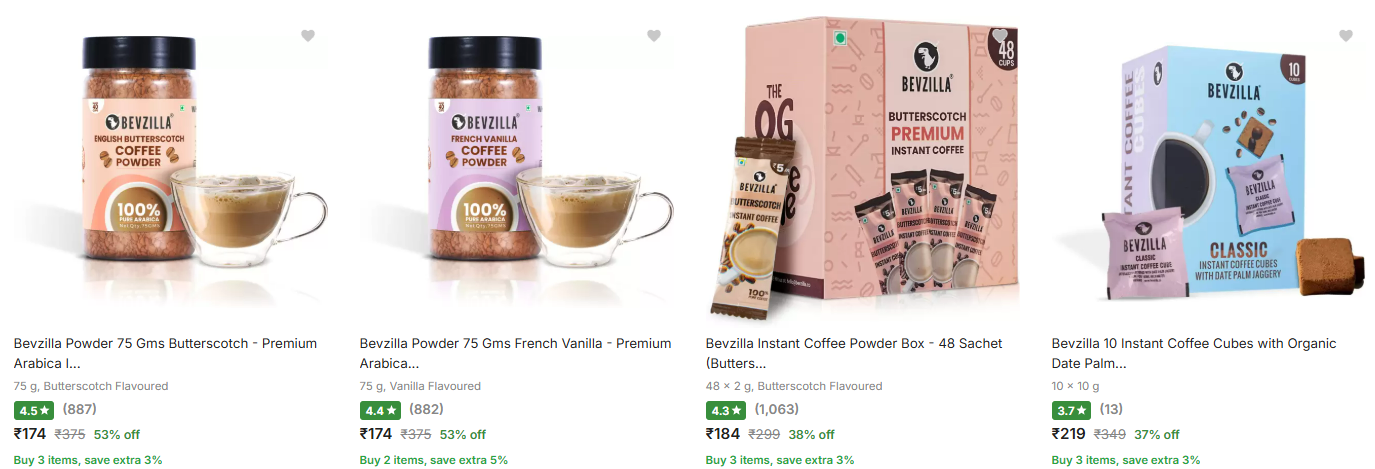Tap the heart icon on French Vanilla jar
1375x469 pixels.
pos(654,36)
